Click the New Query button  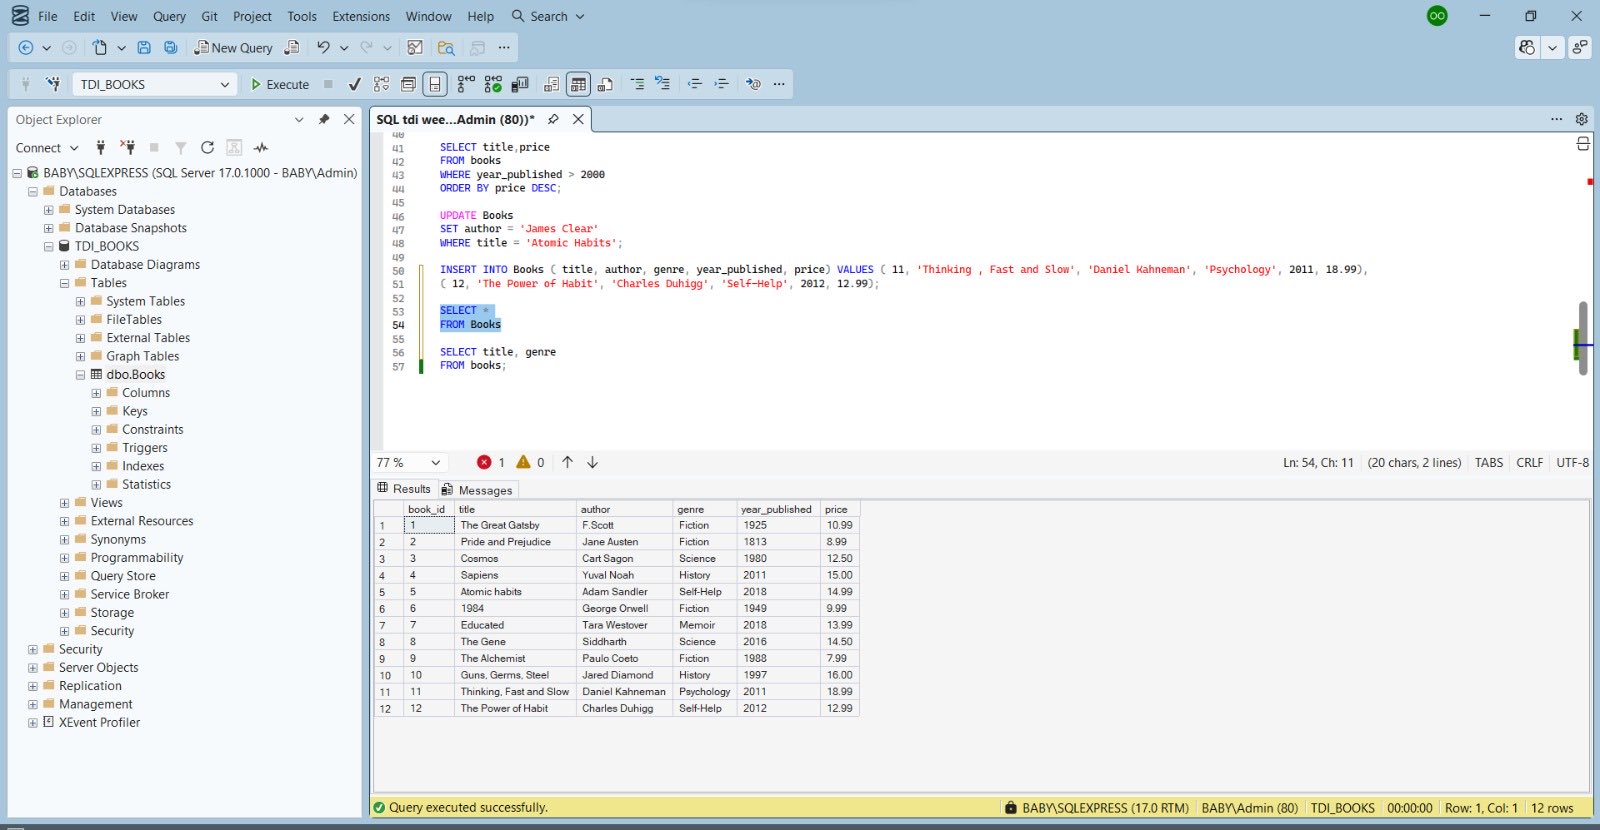coord(233,48)
